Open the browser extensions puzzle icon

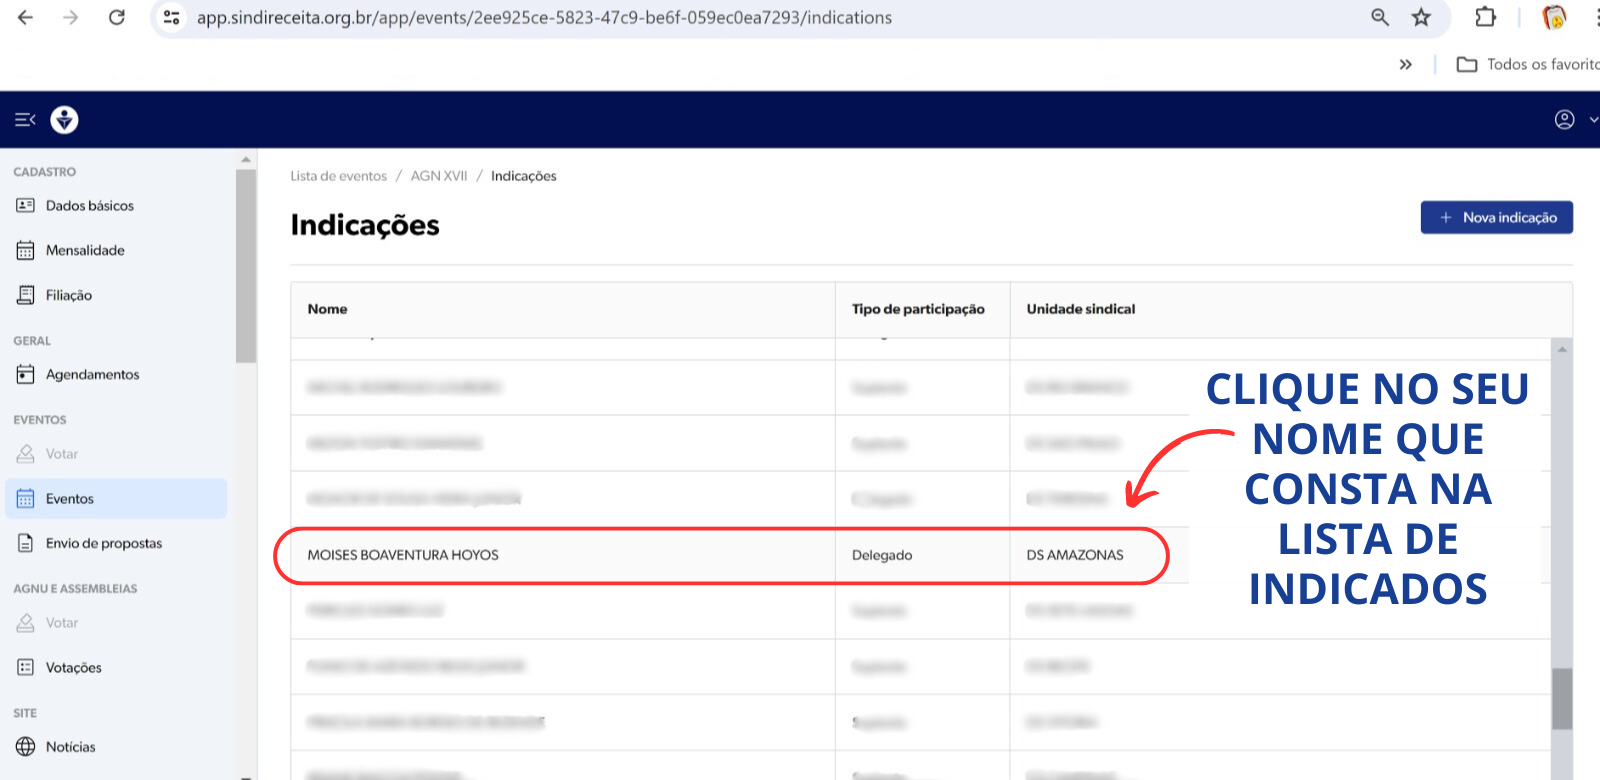pyautogui.click(x=1485, y=18)
